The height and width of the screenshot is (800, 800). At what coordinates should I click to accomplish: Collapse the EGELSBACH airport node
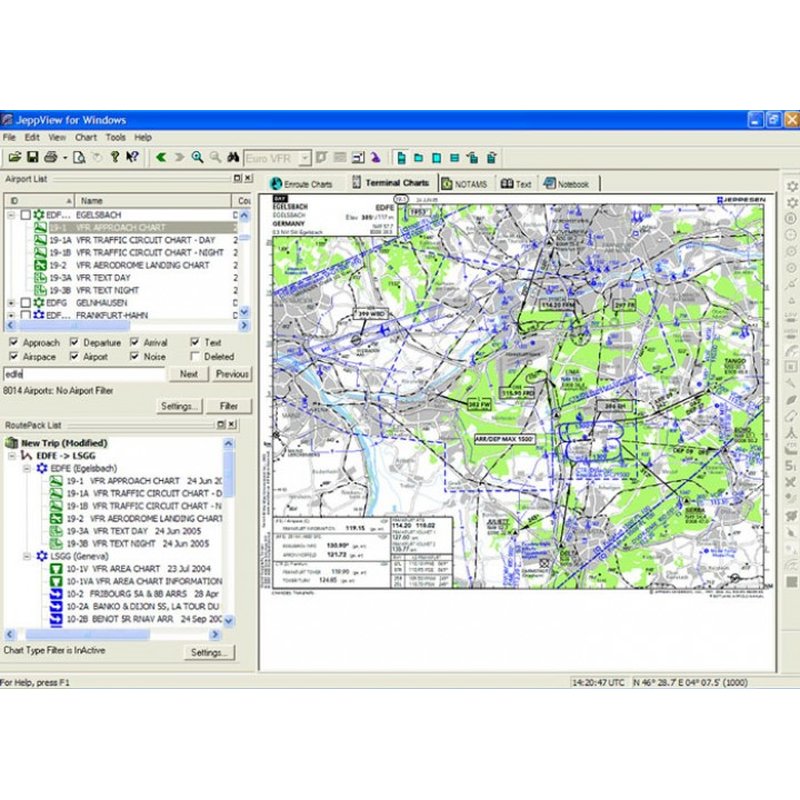(x=11, y=215)
